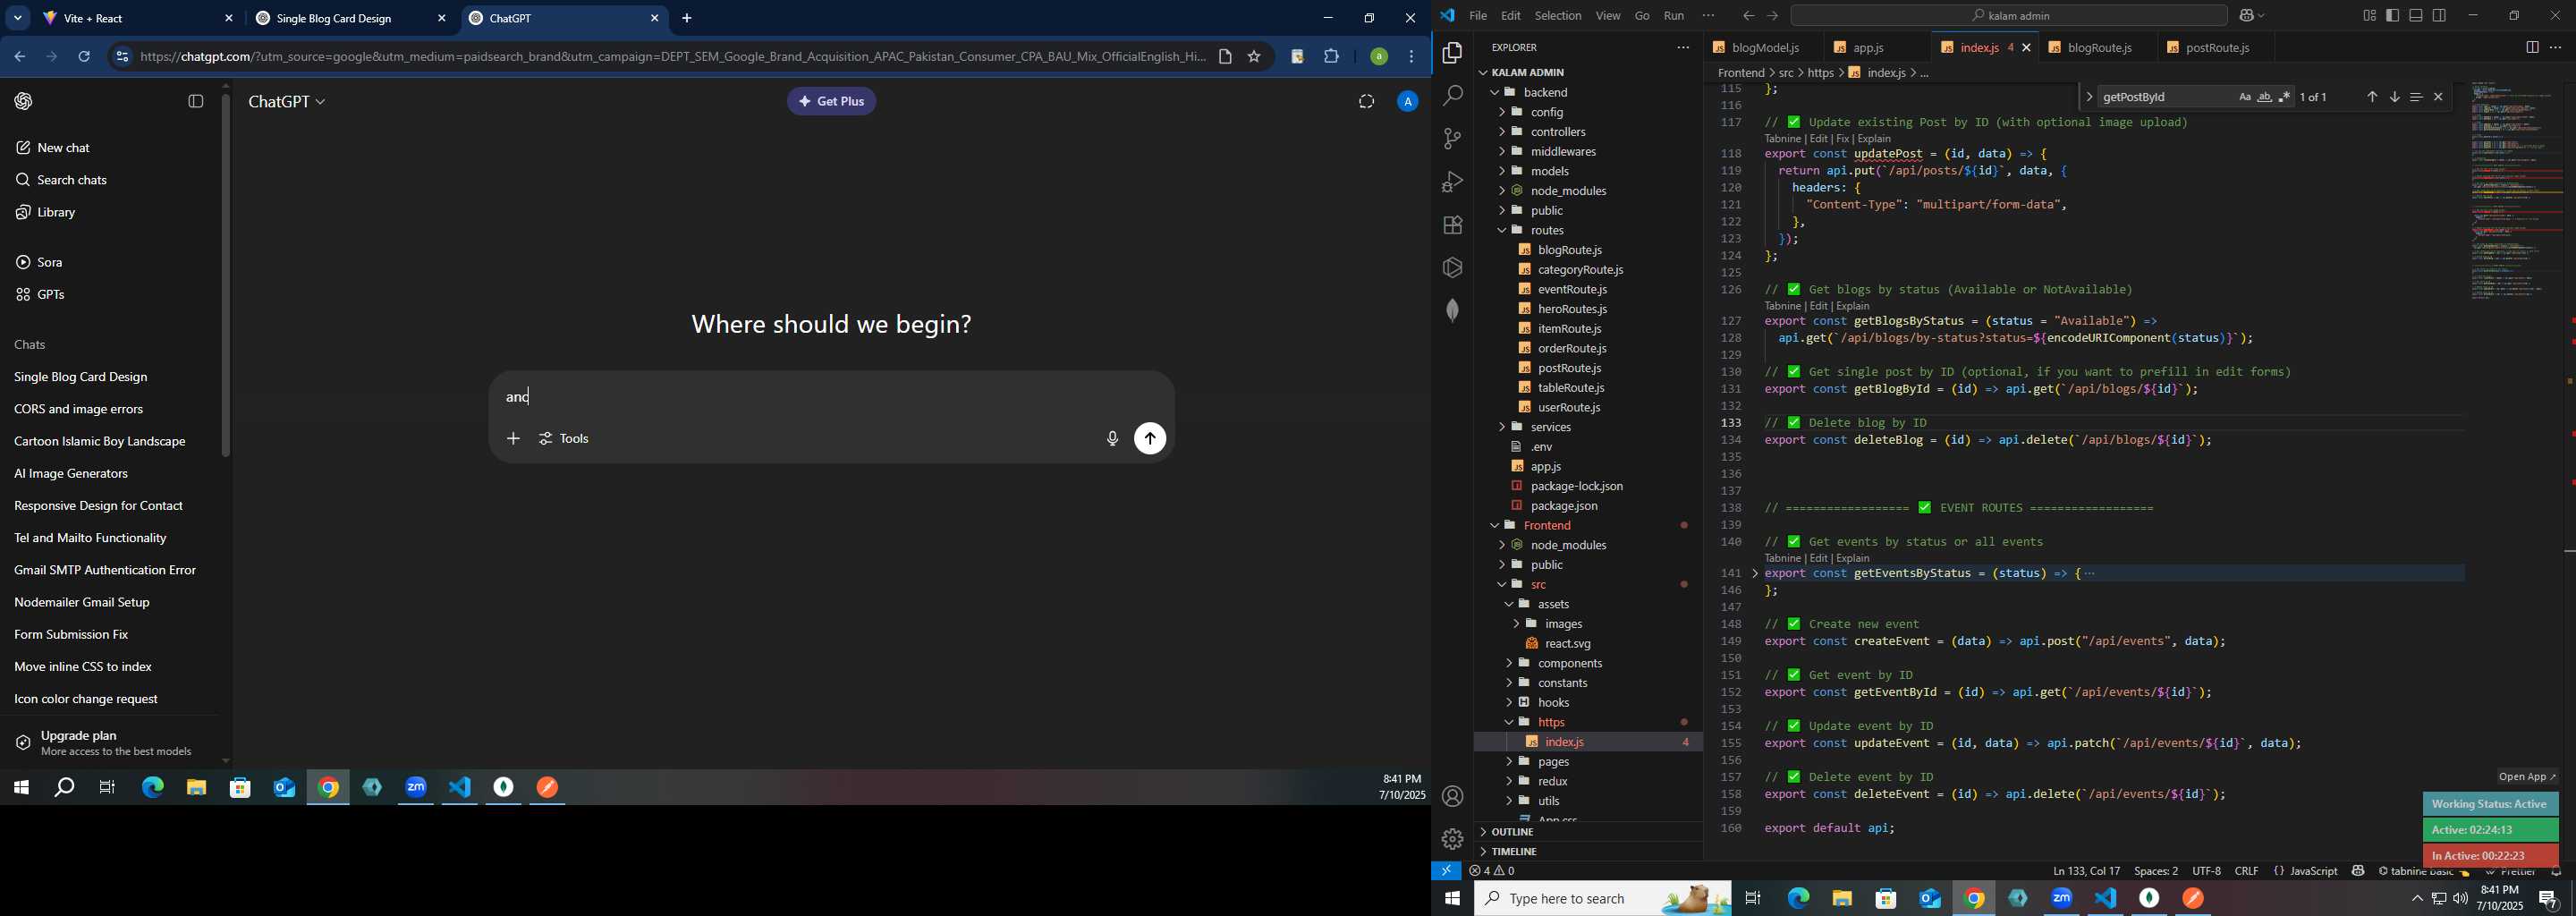Reload the ChatGPT page
Screen dimensions: 2576x916
tap(84, 57)
